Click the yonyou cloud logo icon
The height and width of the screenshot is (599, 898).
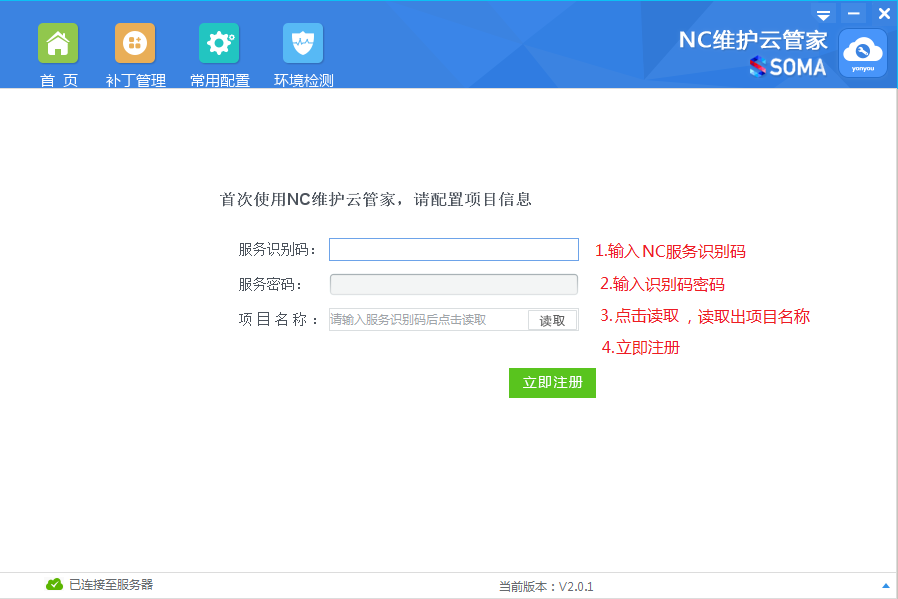(862, 53)
